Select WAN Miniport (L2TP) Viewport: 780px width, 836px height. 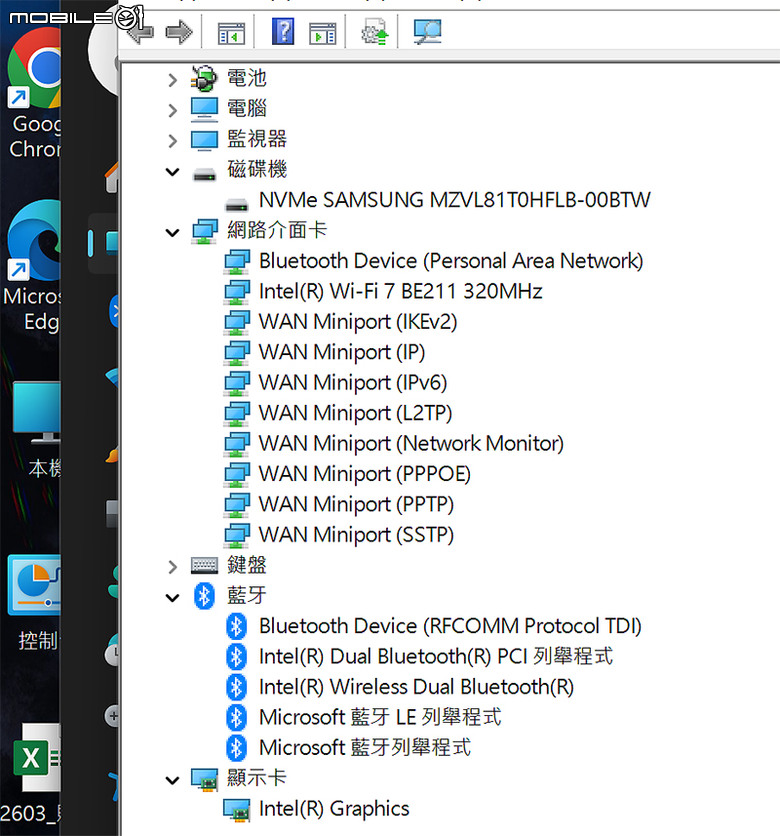355,413
